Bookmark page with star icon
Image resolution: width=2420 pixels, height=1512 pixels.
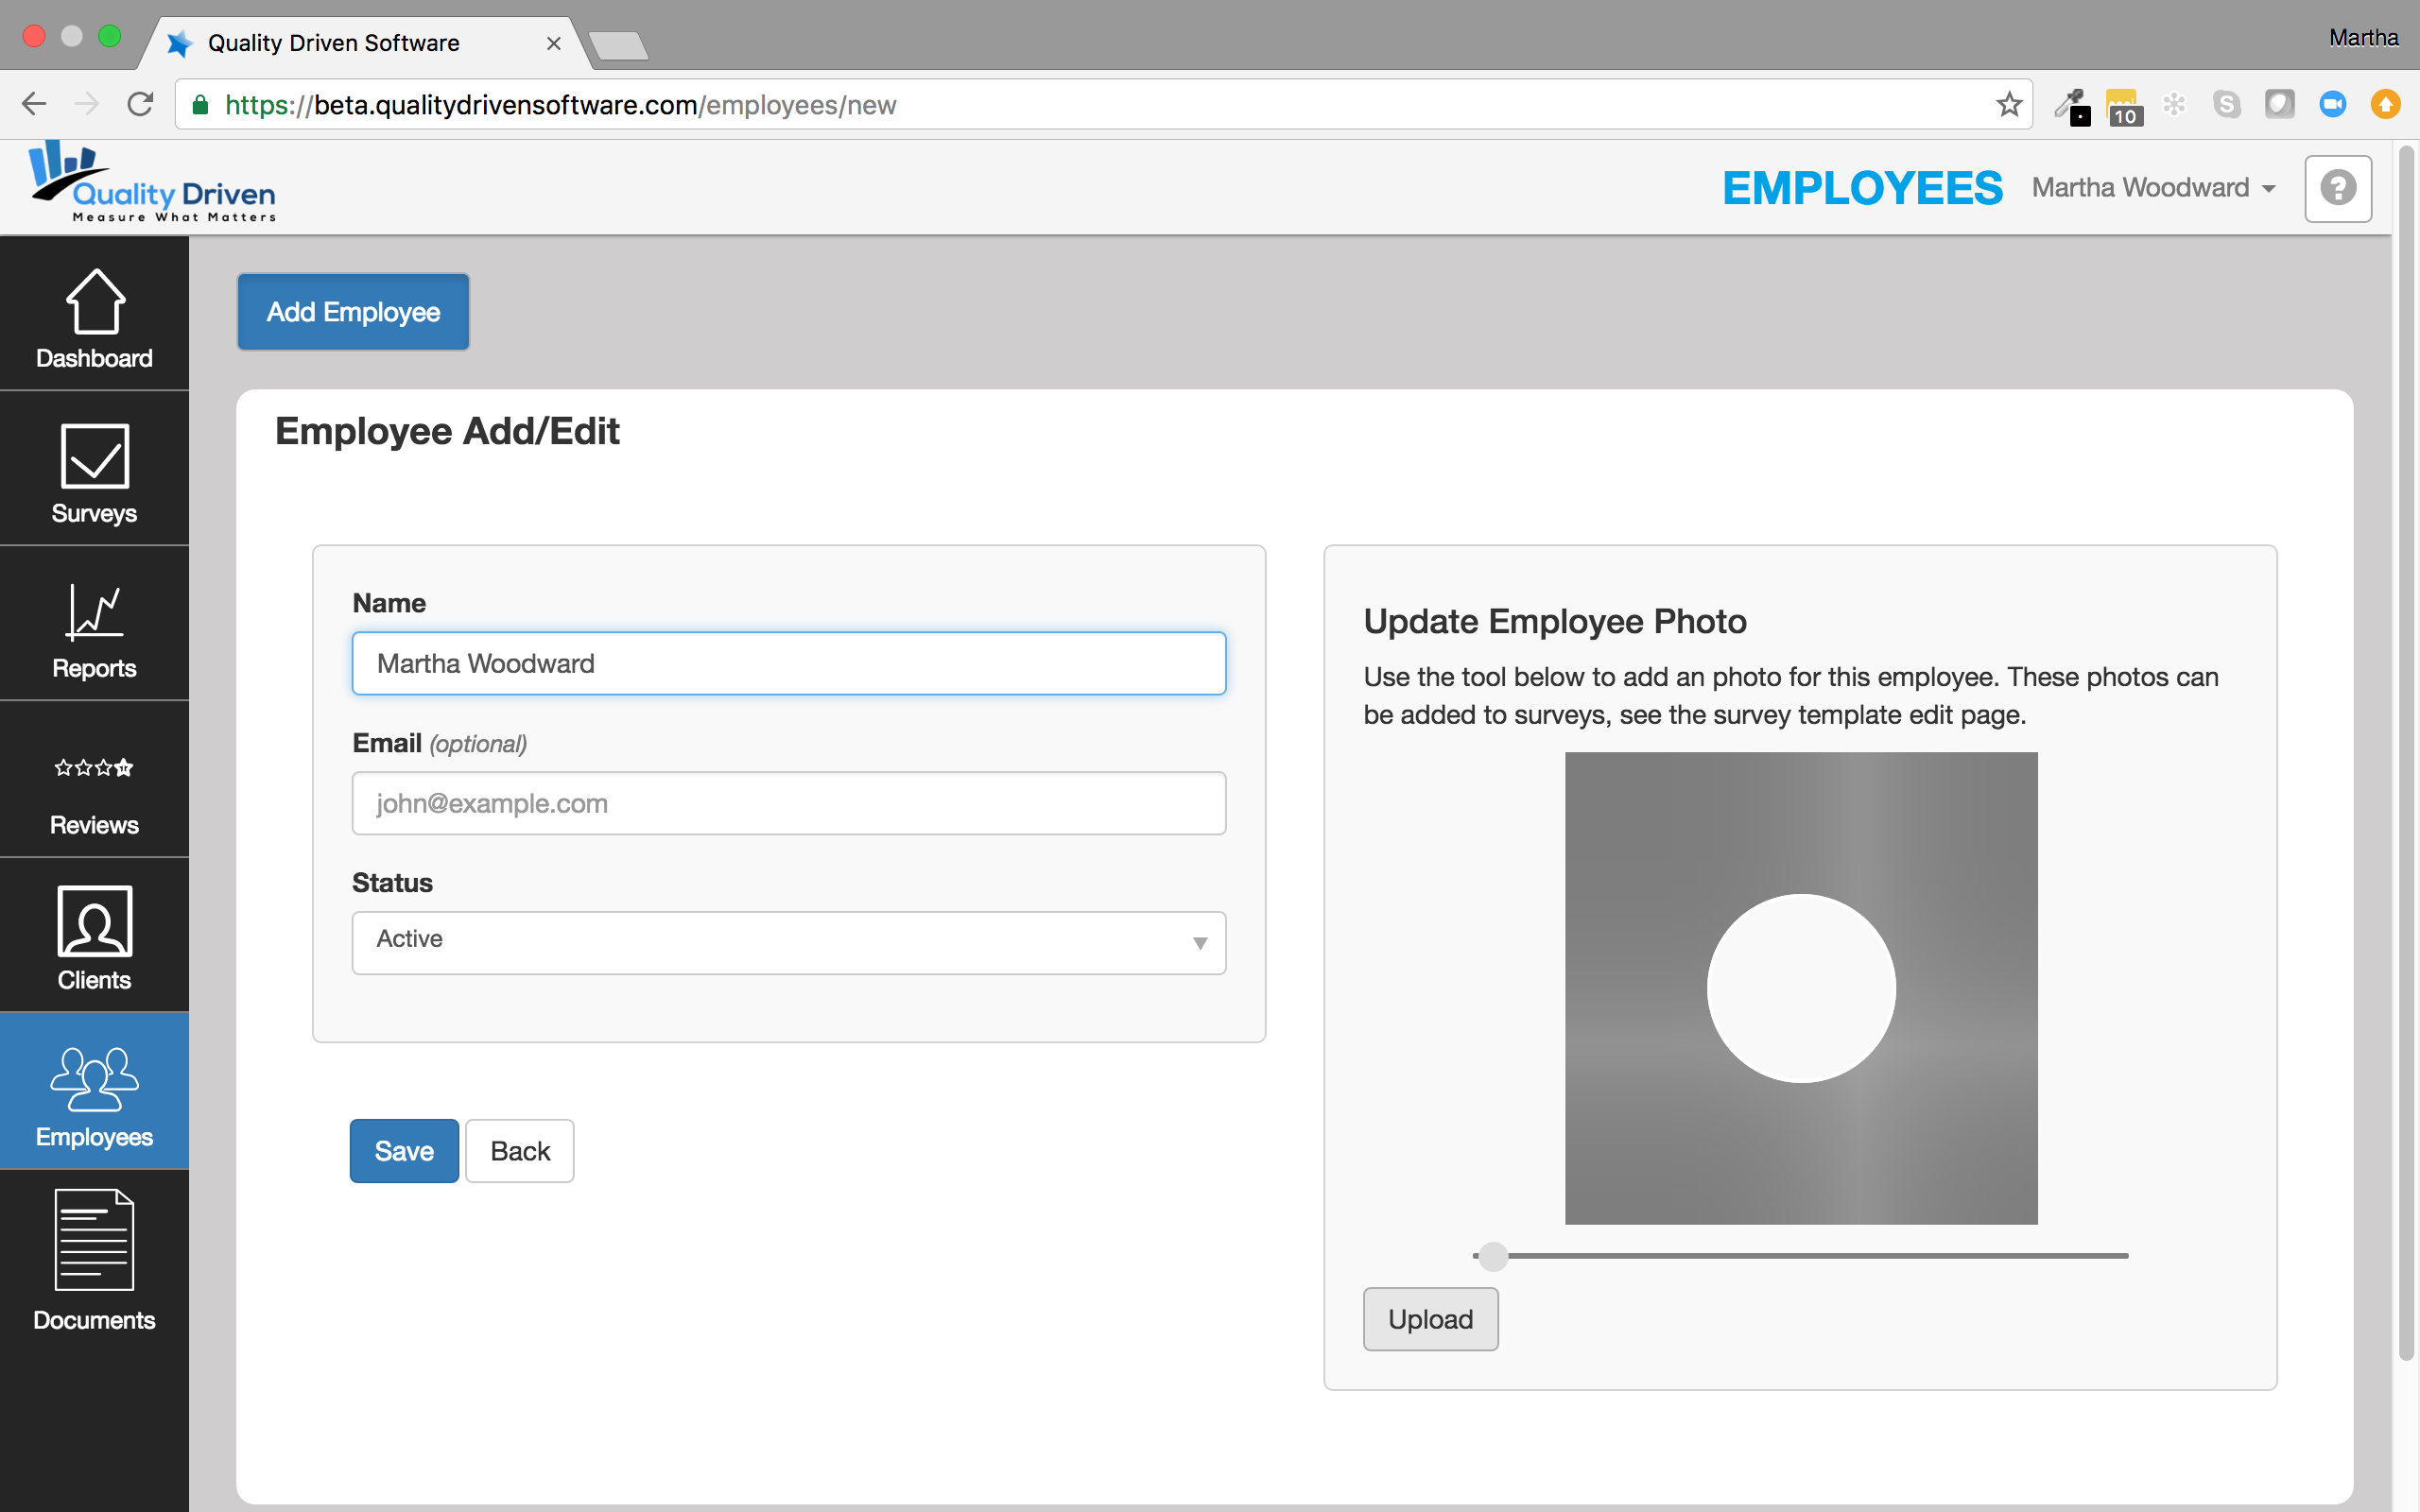pyautogui.click(x=2008, y=105)
